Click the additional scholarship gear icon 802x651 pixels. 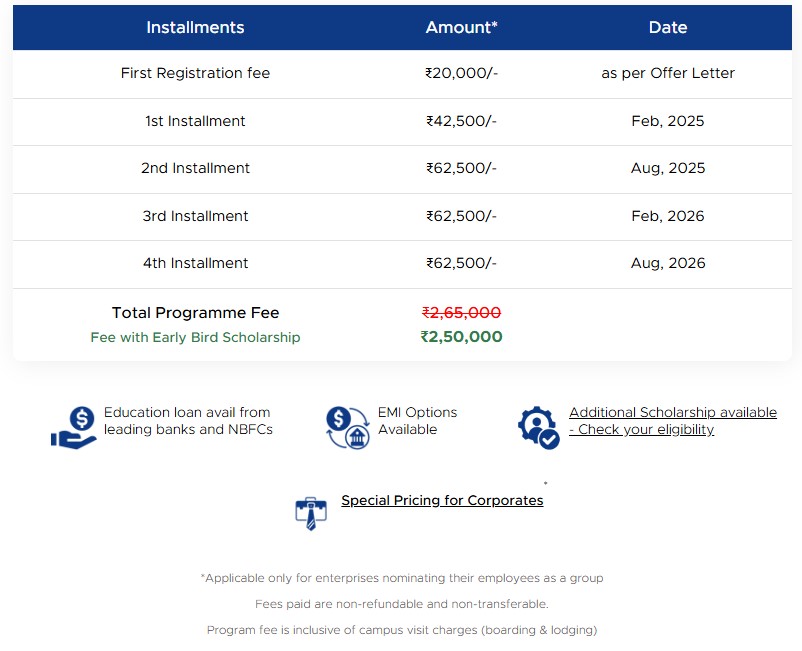(x=538, y=428)
